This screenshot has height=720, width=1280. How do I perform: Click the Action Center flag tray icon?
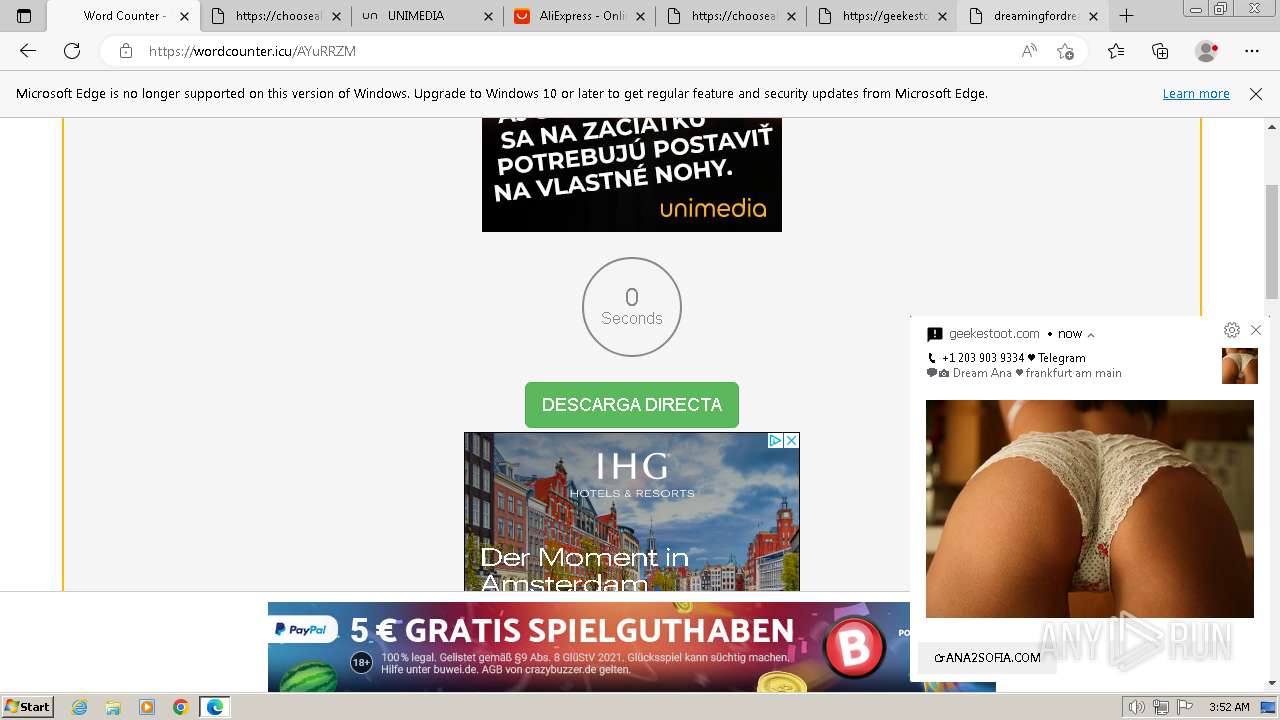(1183, 707)
